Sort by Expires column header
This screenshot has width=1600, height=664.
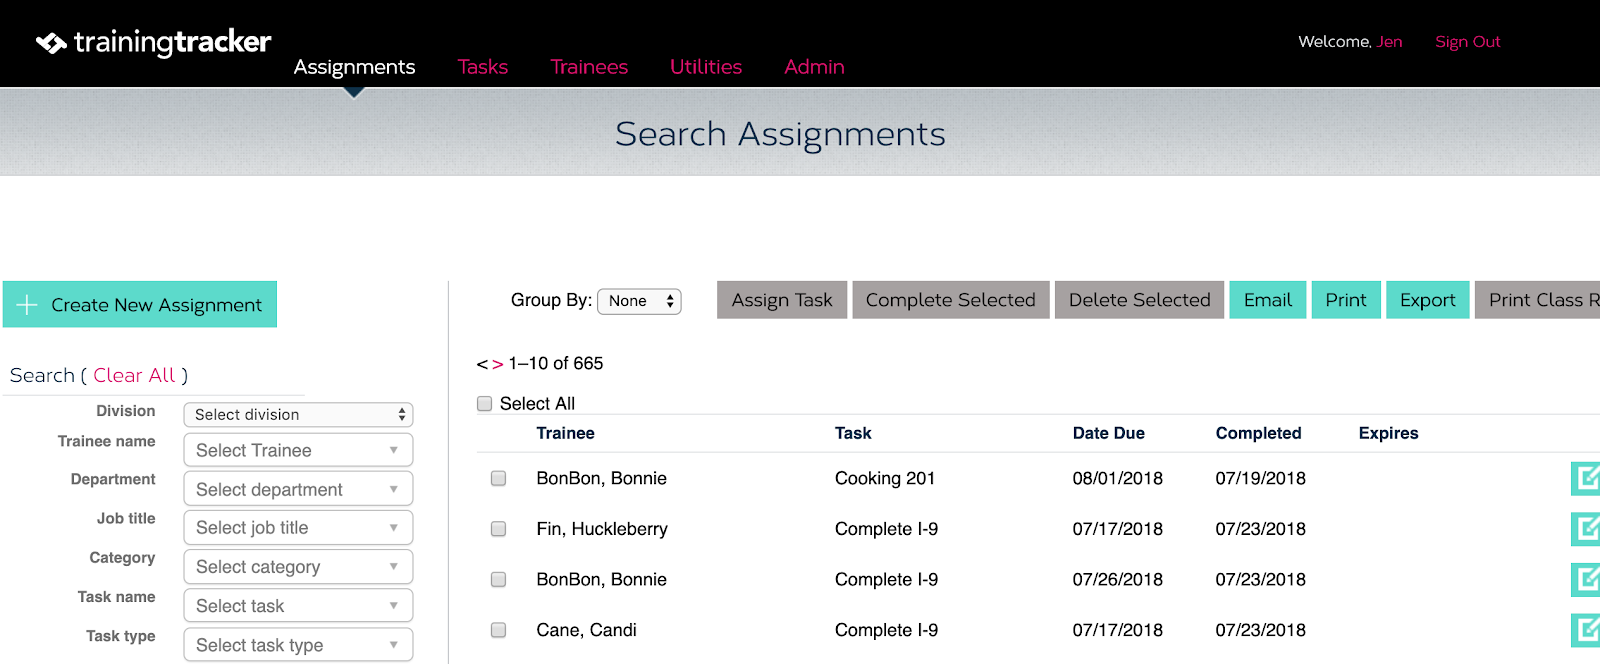coord(1388,433)
